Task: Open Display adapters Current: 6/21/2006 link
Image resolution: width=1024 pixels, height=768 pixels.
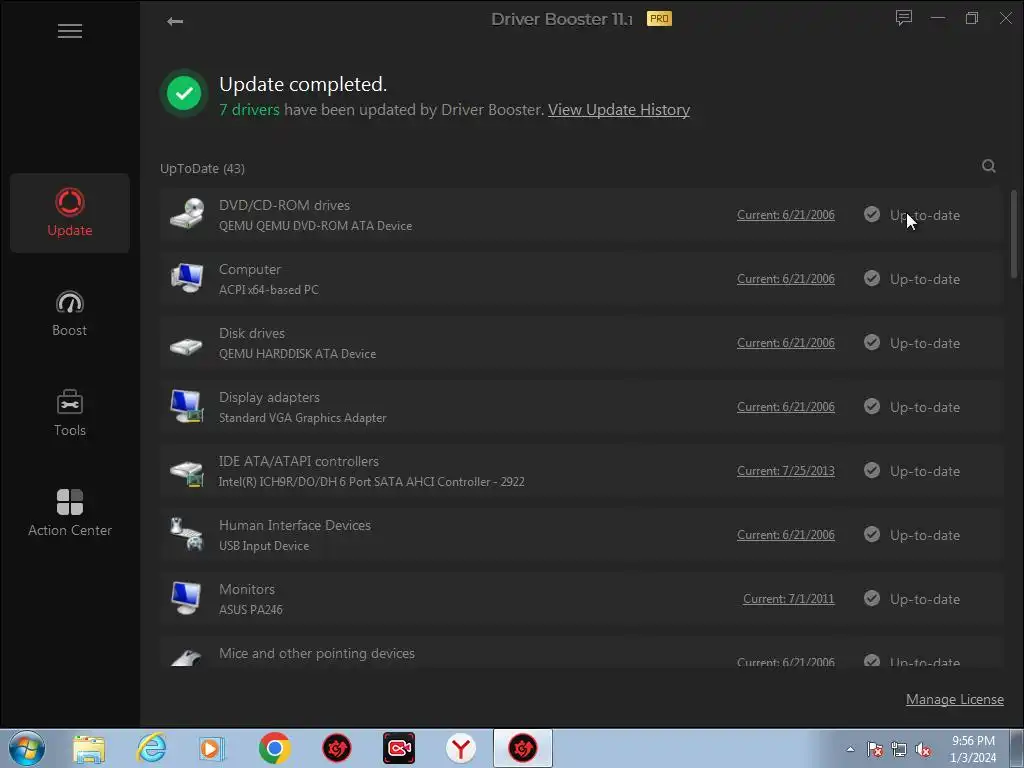Action: pyautogui.click(x=786, y=407)
